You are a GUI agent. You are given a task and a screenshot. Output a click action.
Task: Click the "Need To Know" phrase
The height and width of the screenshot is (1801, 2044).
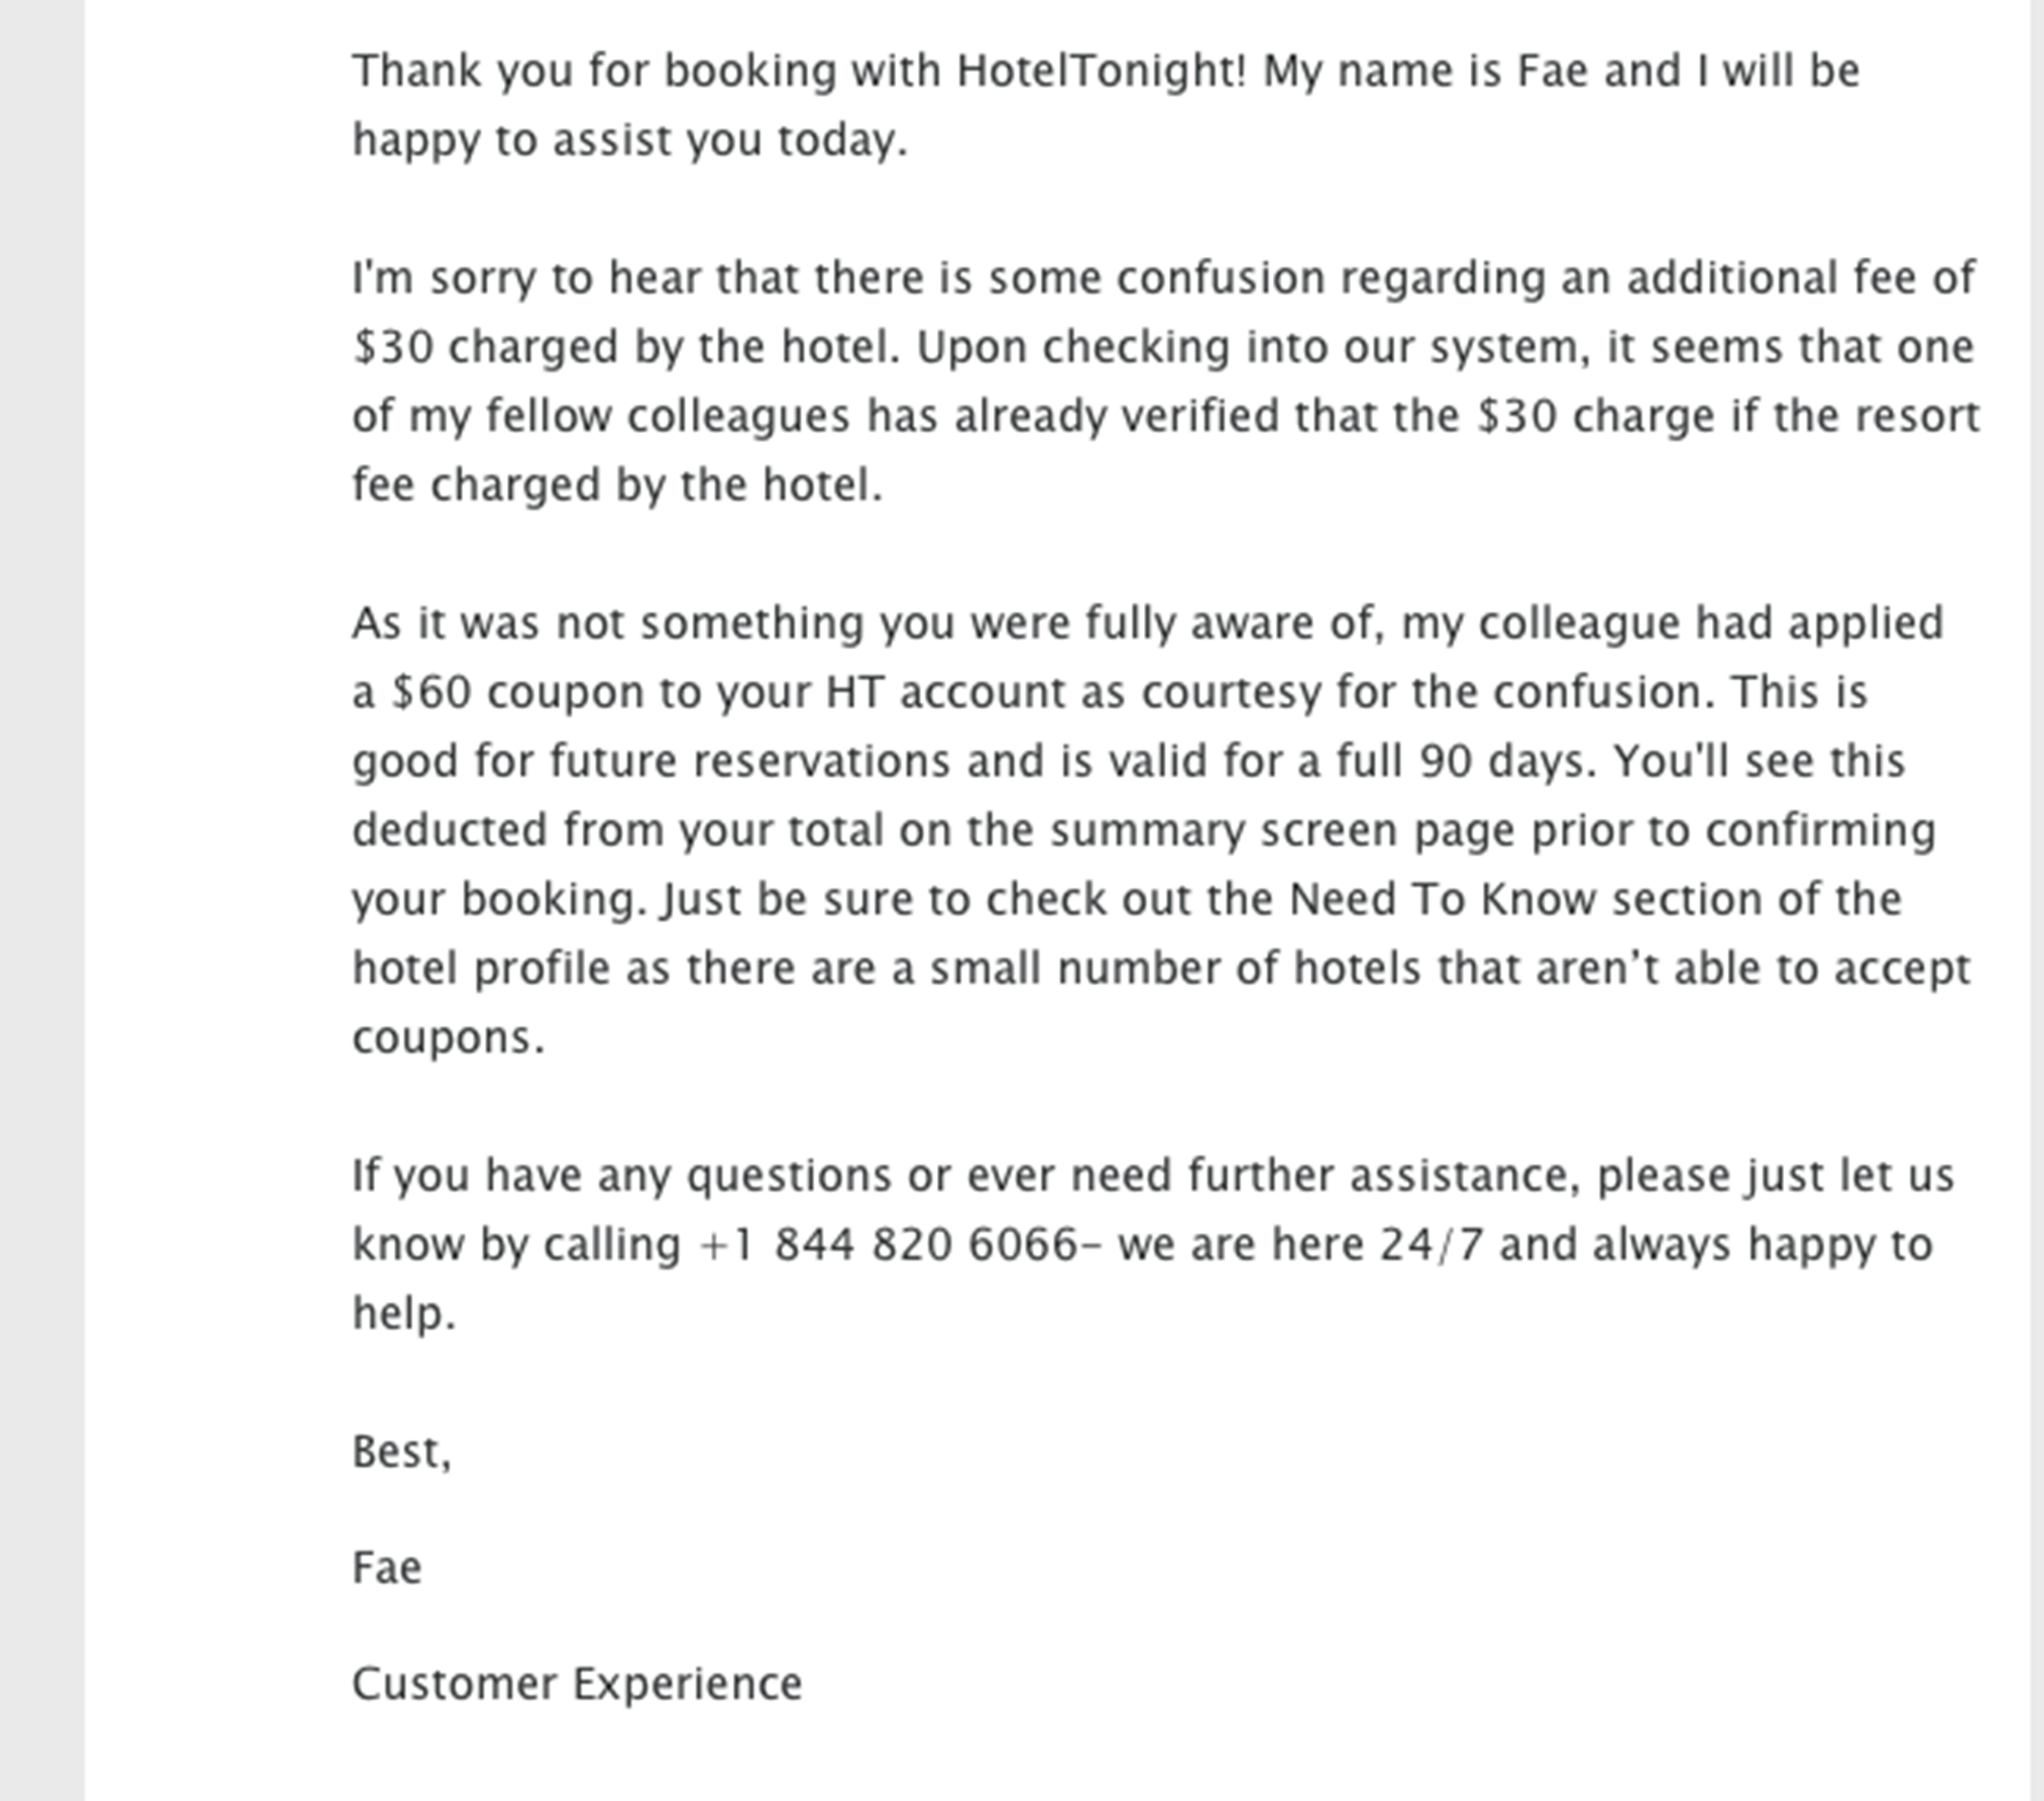point(1442,899)
